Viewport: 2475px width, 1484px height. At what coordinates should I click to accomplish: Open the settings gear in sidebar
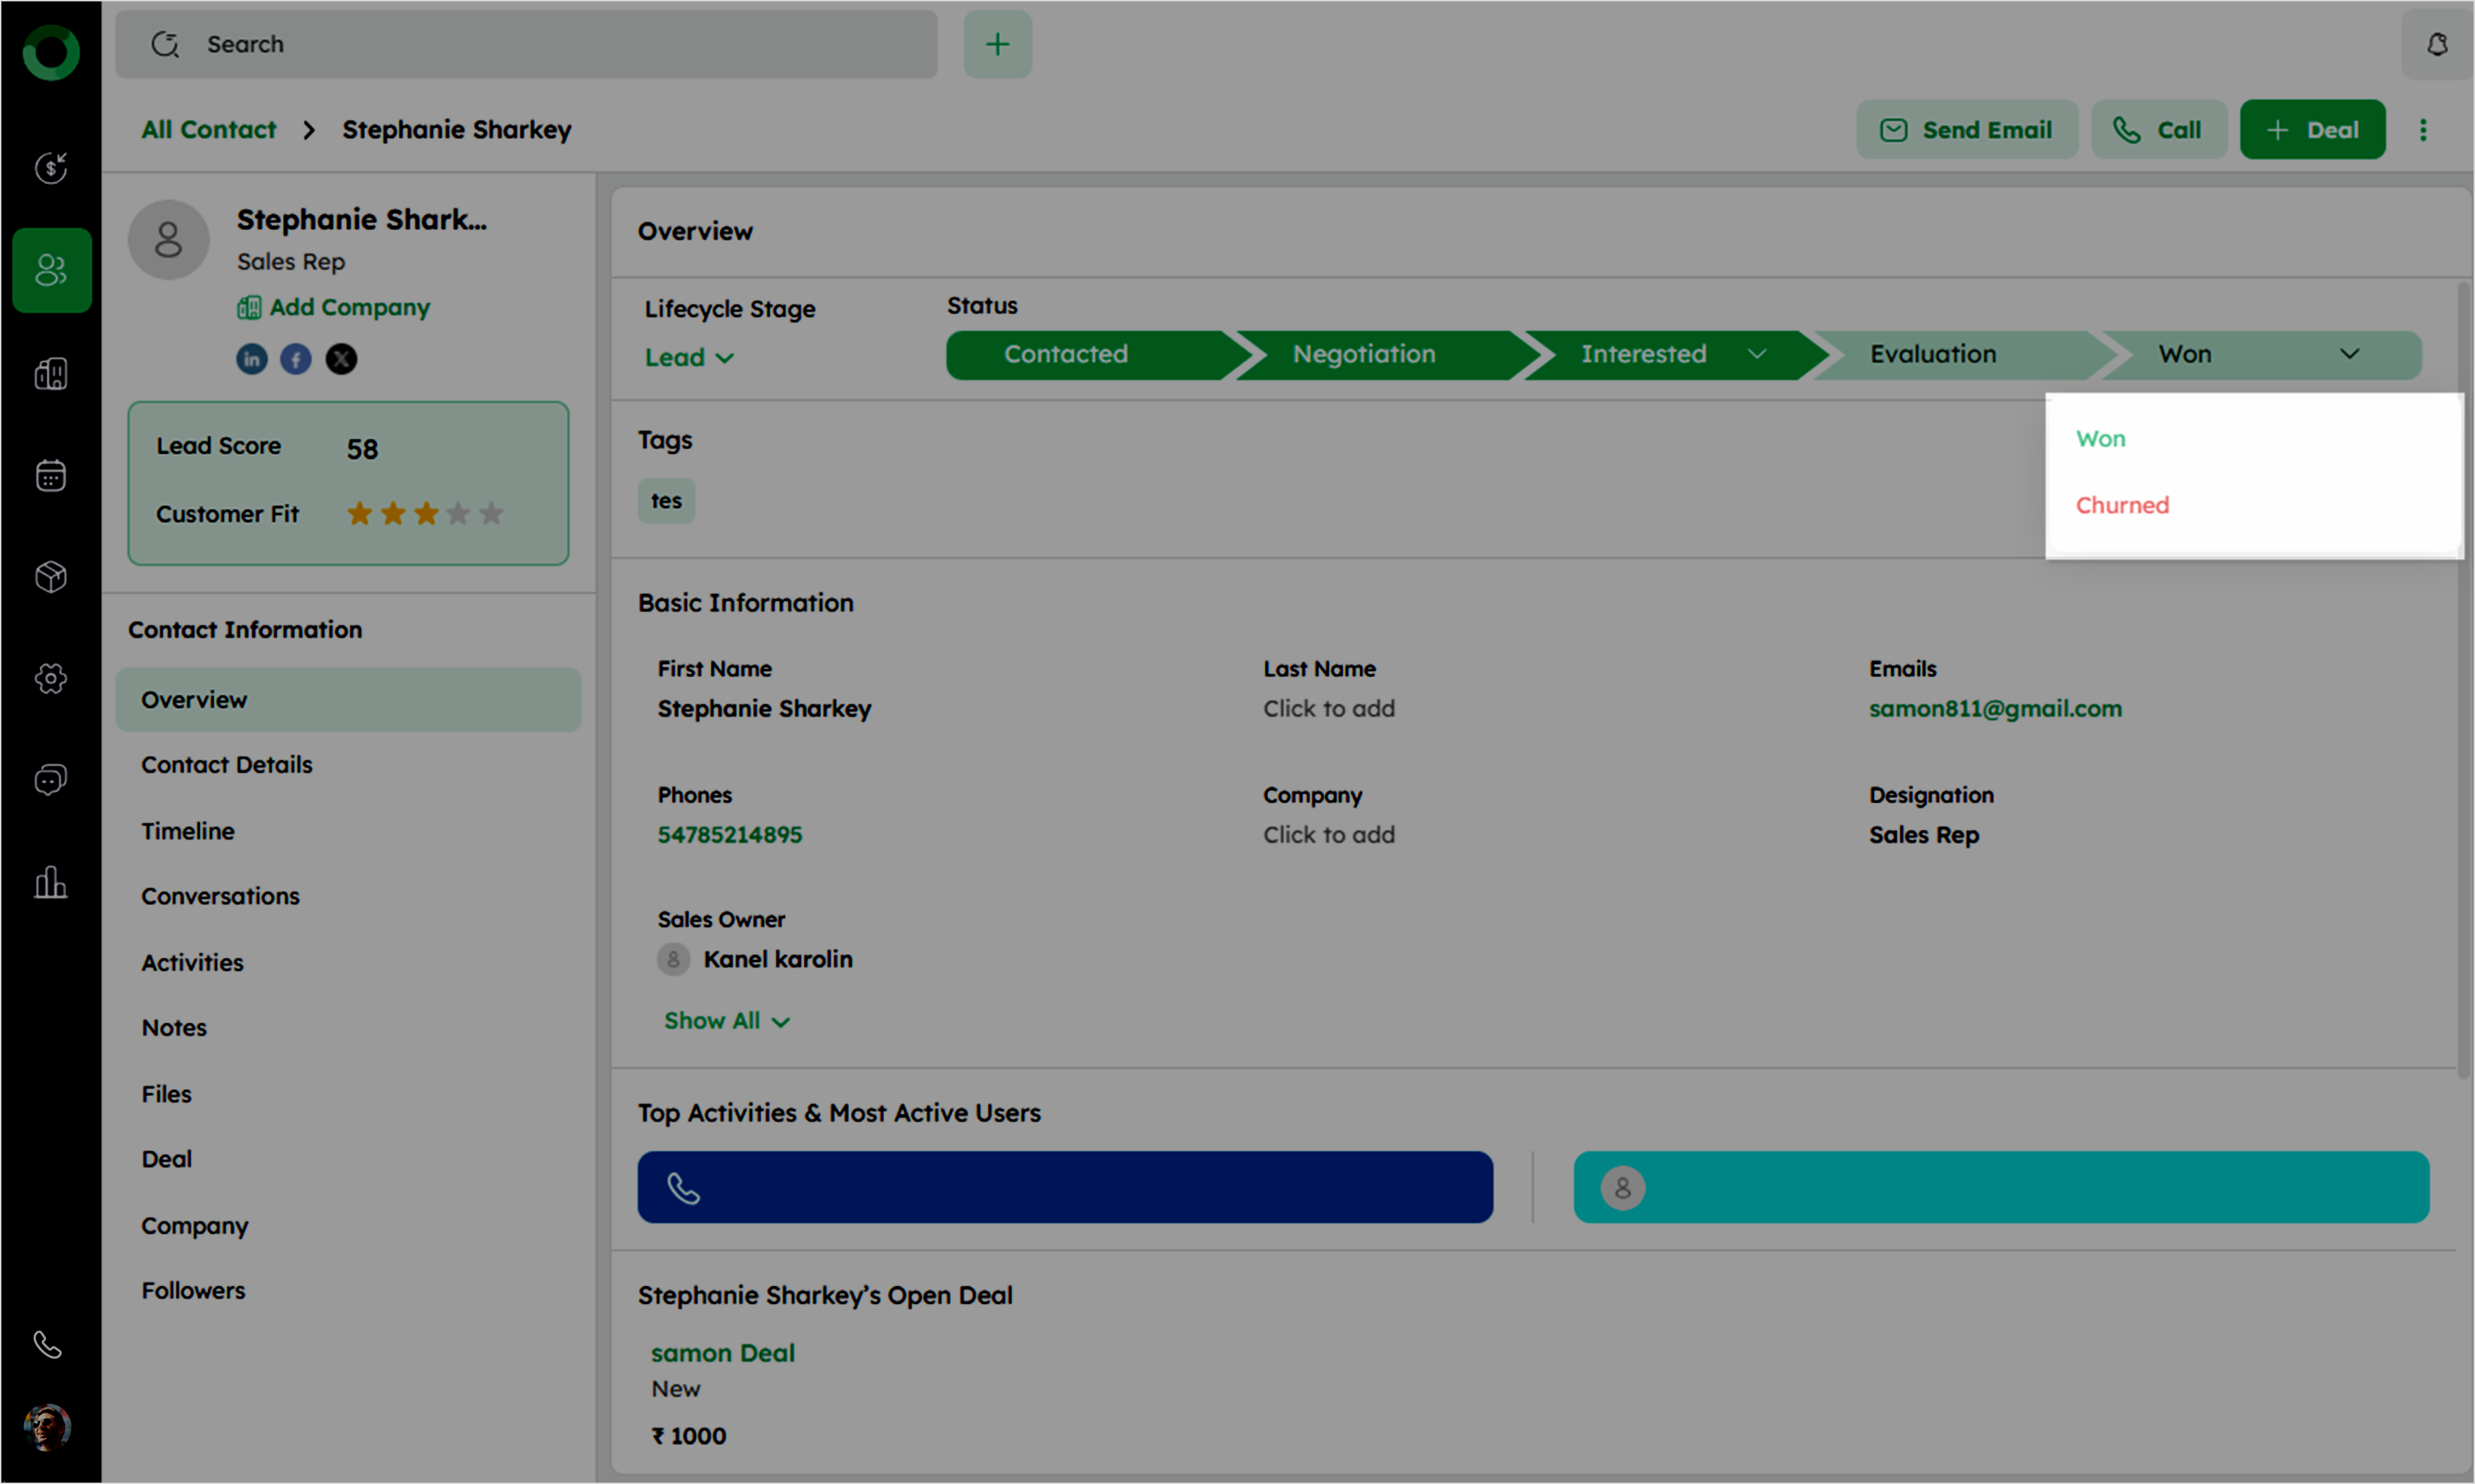[x=51, y=679]
